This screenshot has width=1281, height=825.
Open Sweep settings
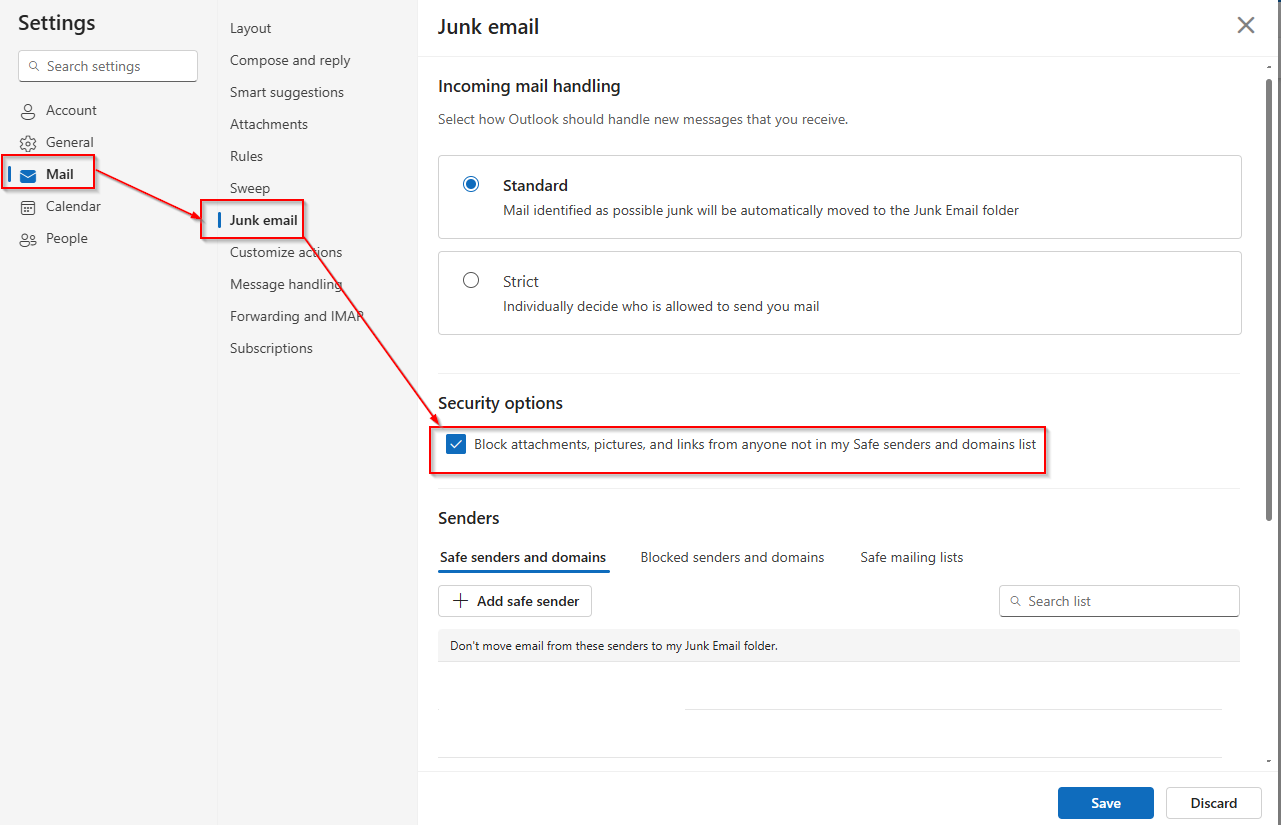tap(250, 188)
